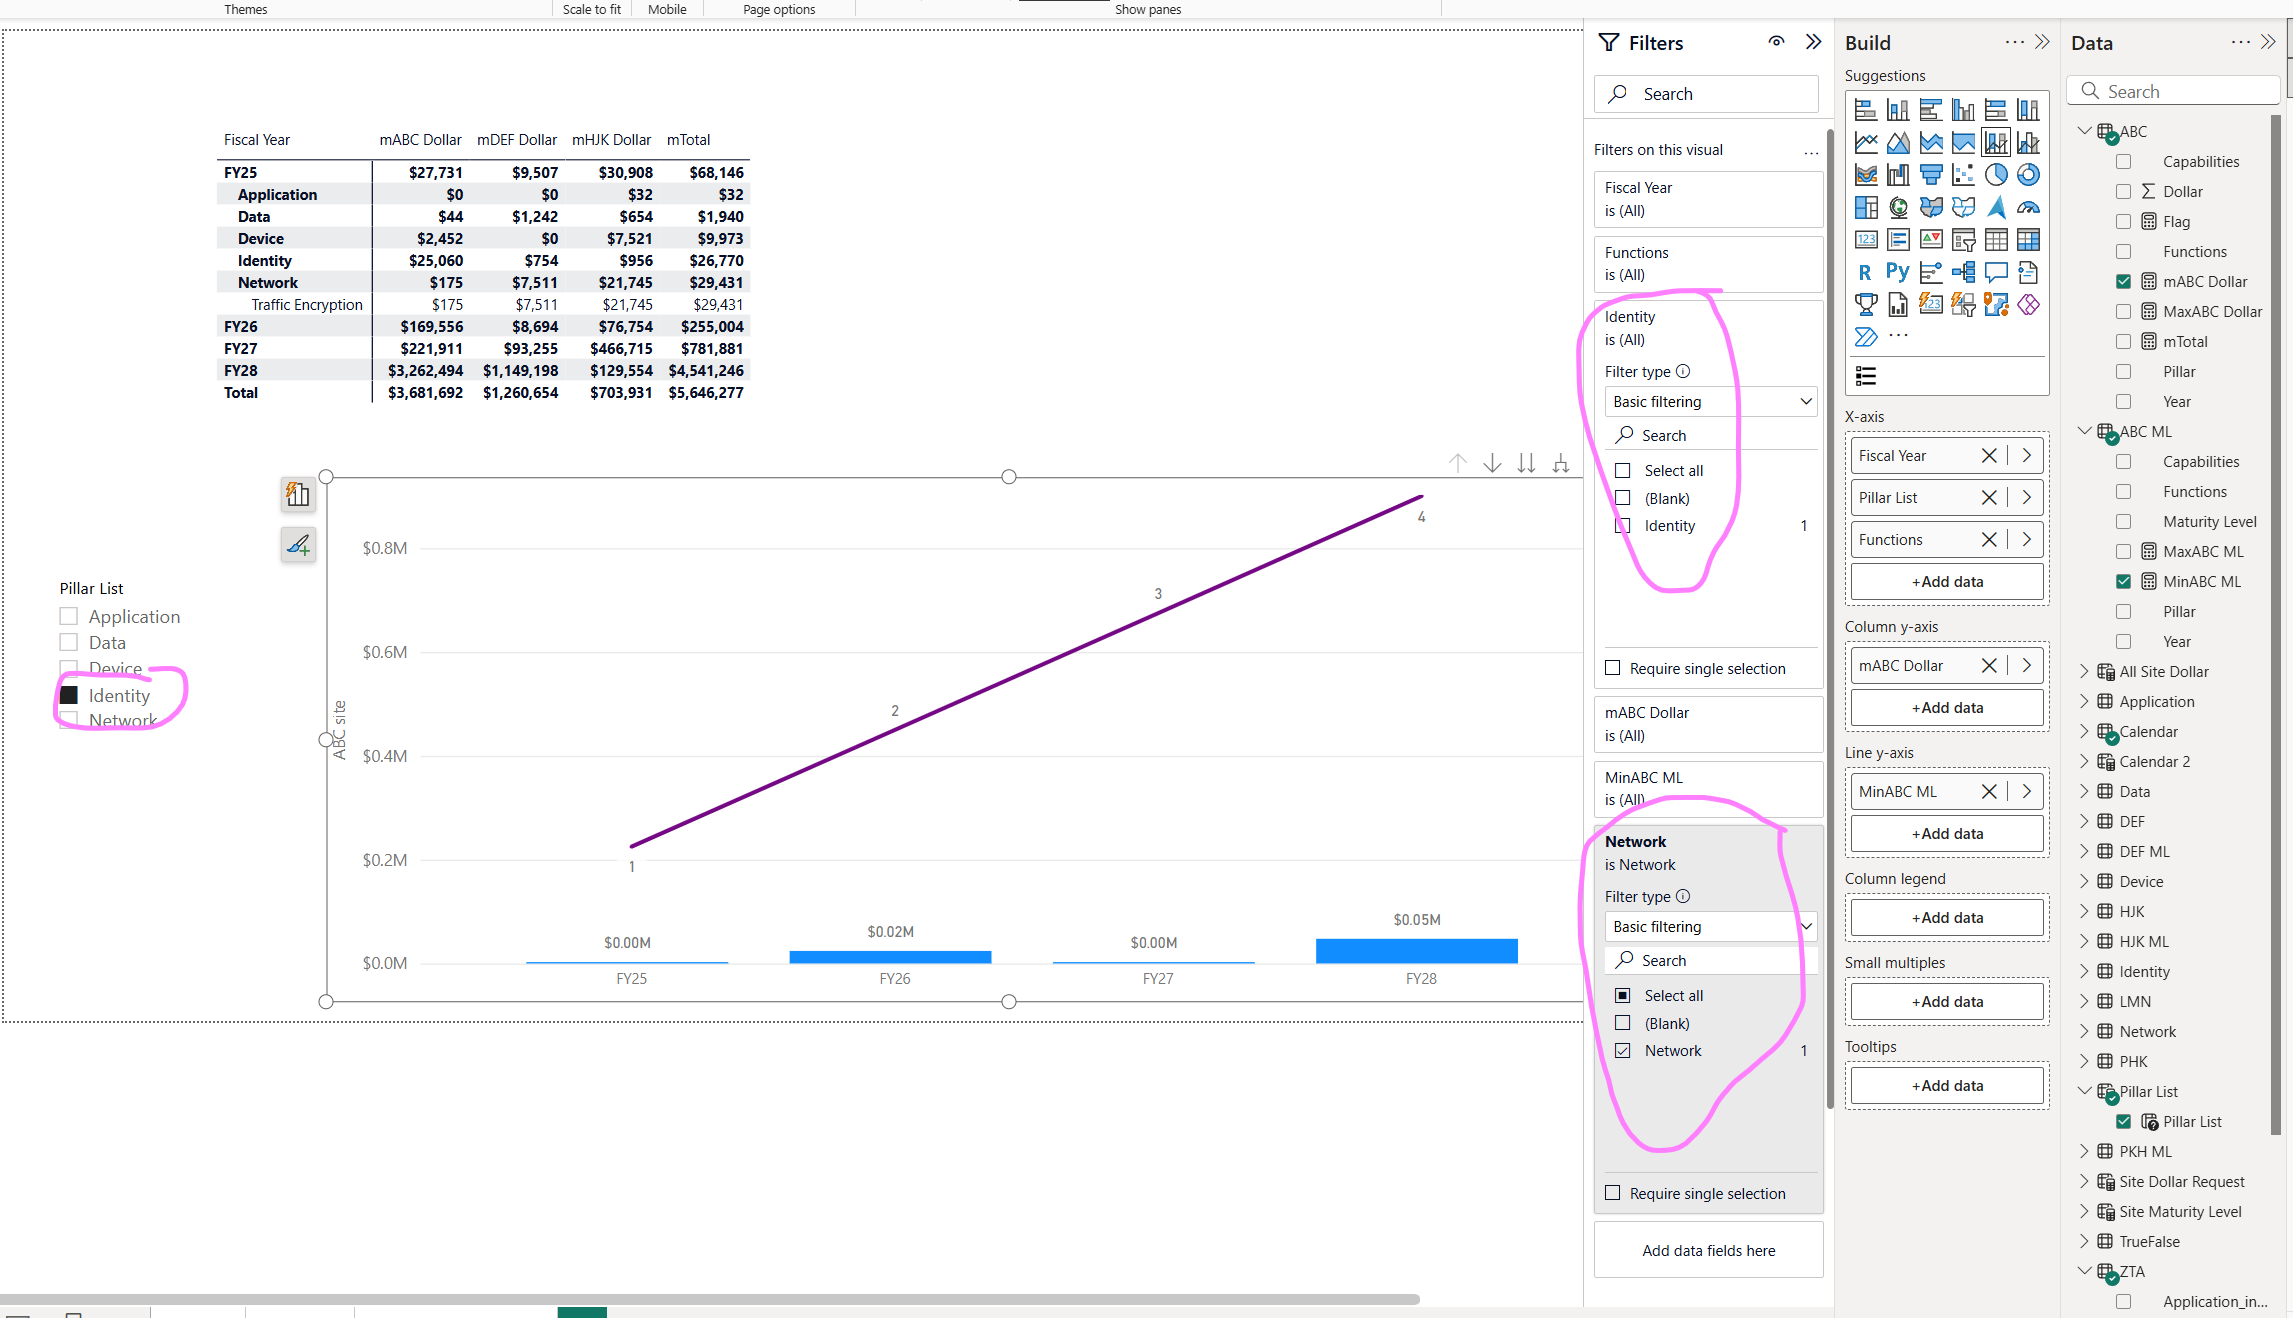Screen dimensions: 2293x1318
Task: Select the Slicer visual icon
Action: (x=1963, y=240)
